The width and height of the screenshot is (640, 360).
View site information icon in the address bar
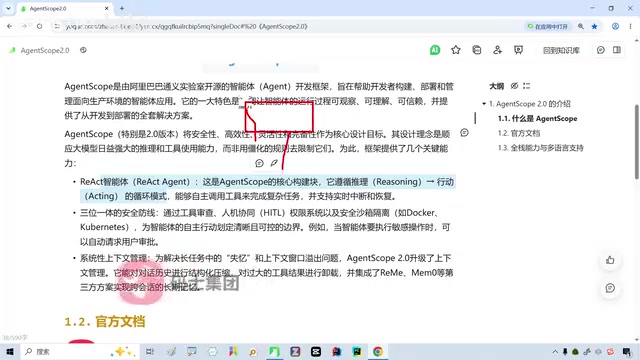[57, 26]
